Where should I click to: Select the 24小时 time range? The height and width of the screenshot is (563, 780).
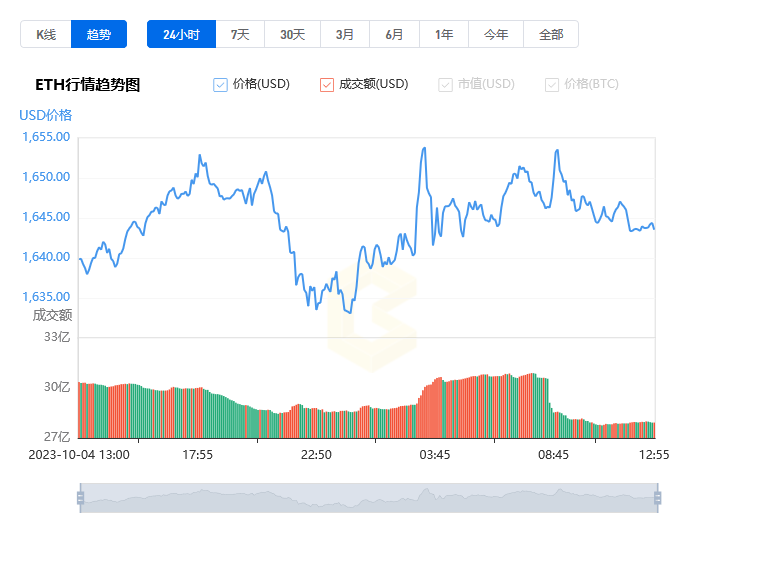182,34
